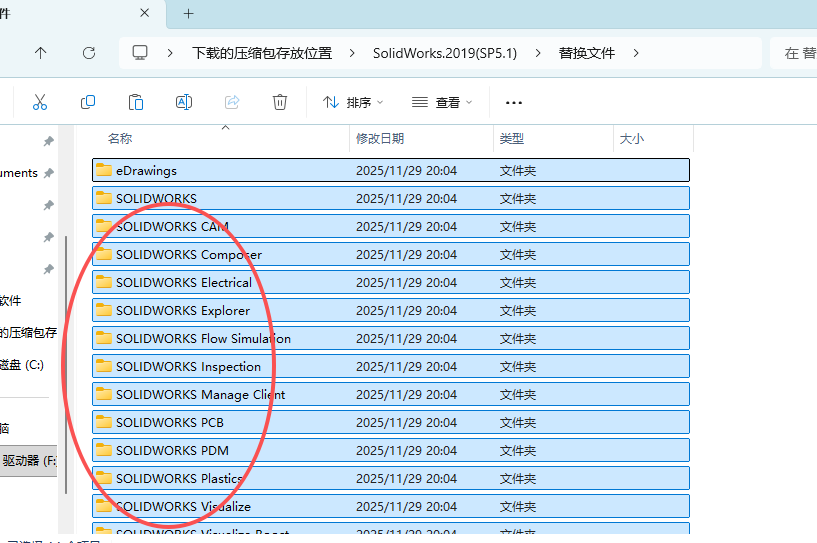Select the SOLIDWORKS CAM folder
817x543 pixels.
[391, 227]
